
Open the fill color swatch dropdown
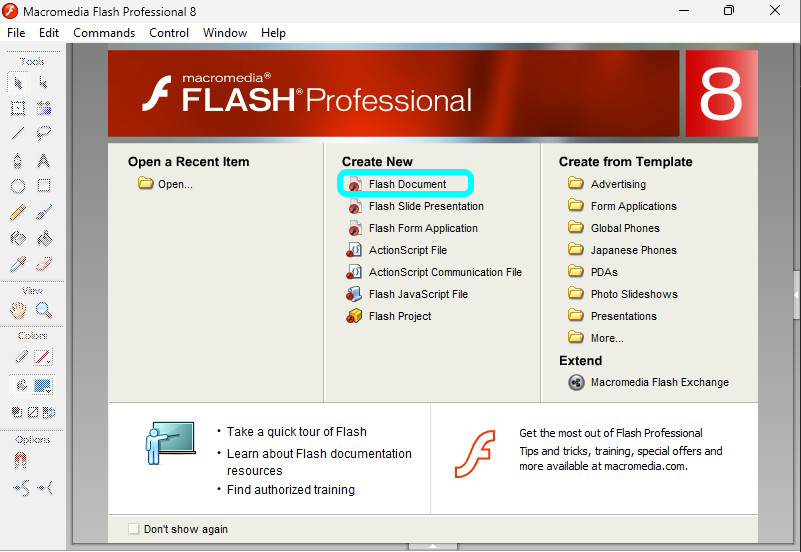43,386
